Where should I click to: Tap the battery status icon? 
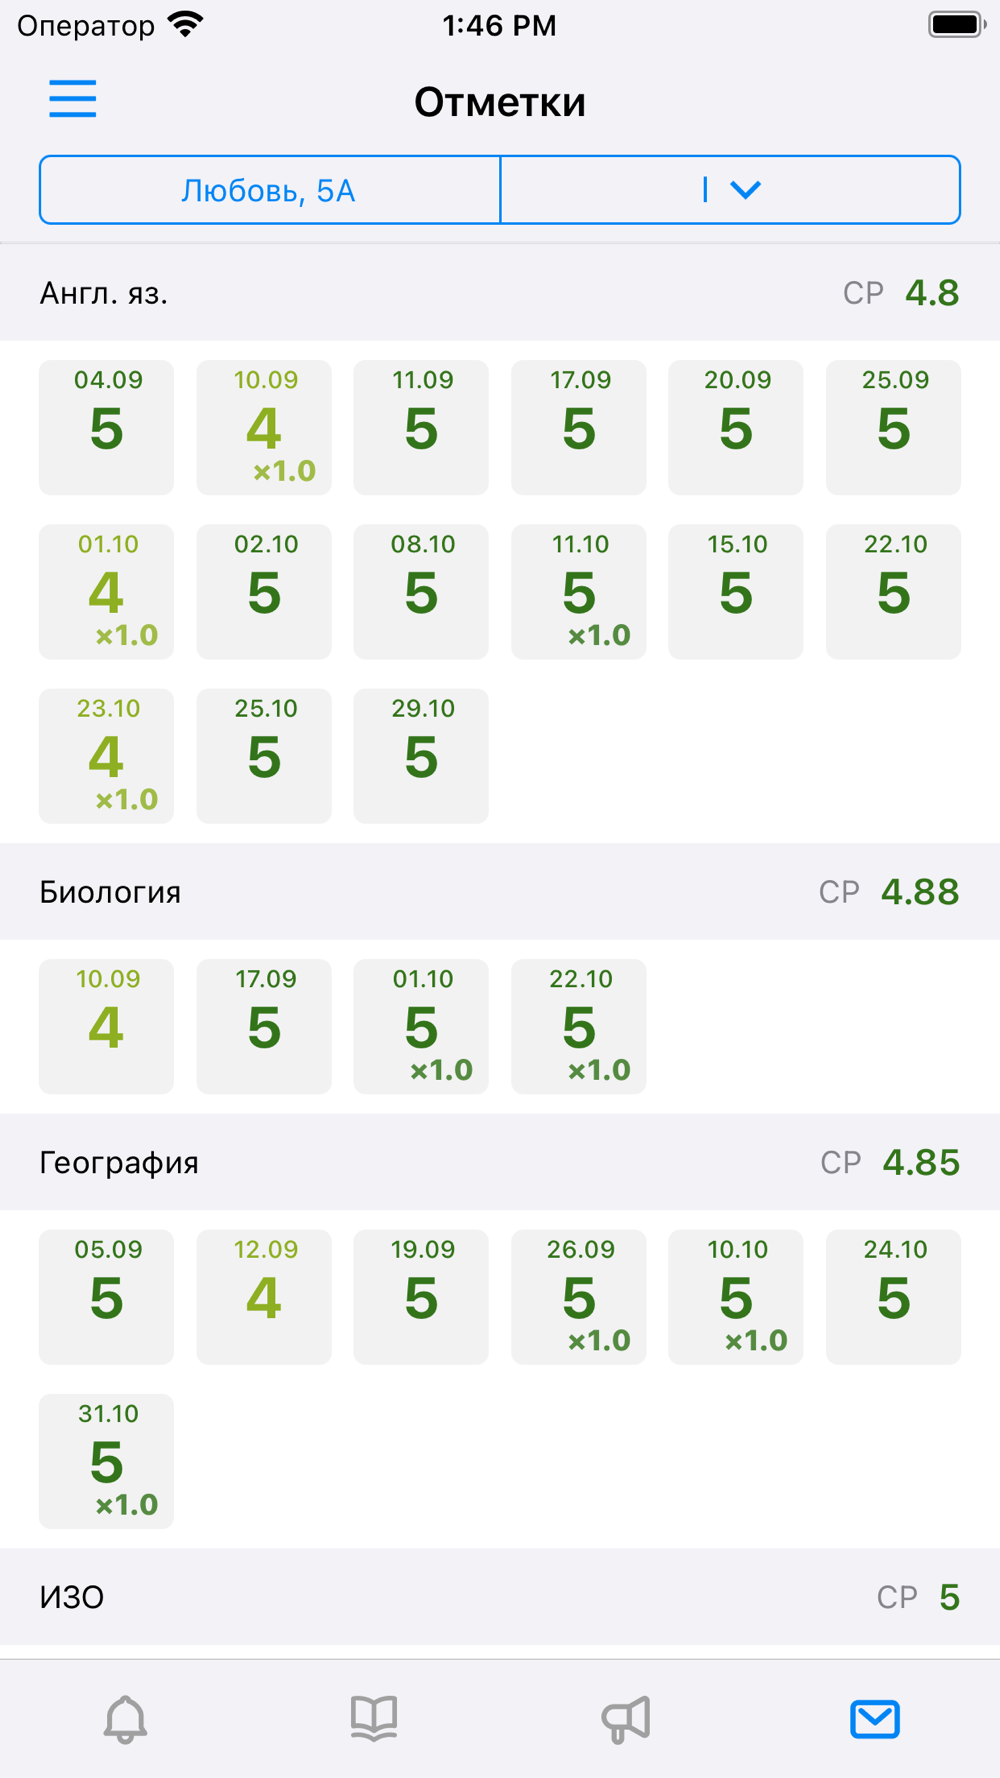957,25
